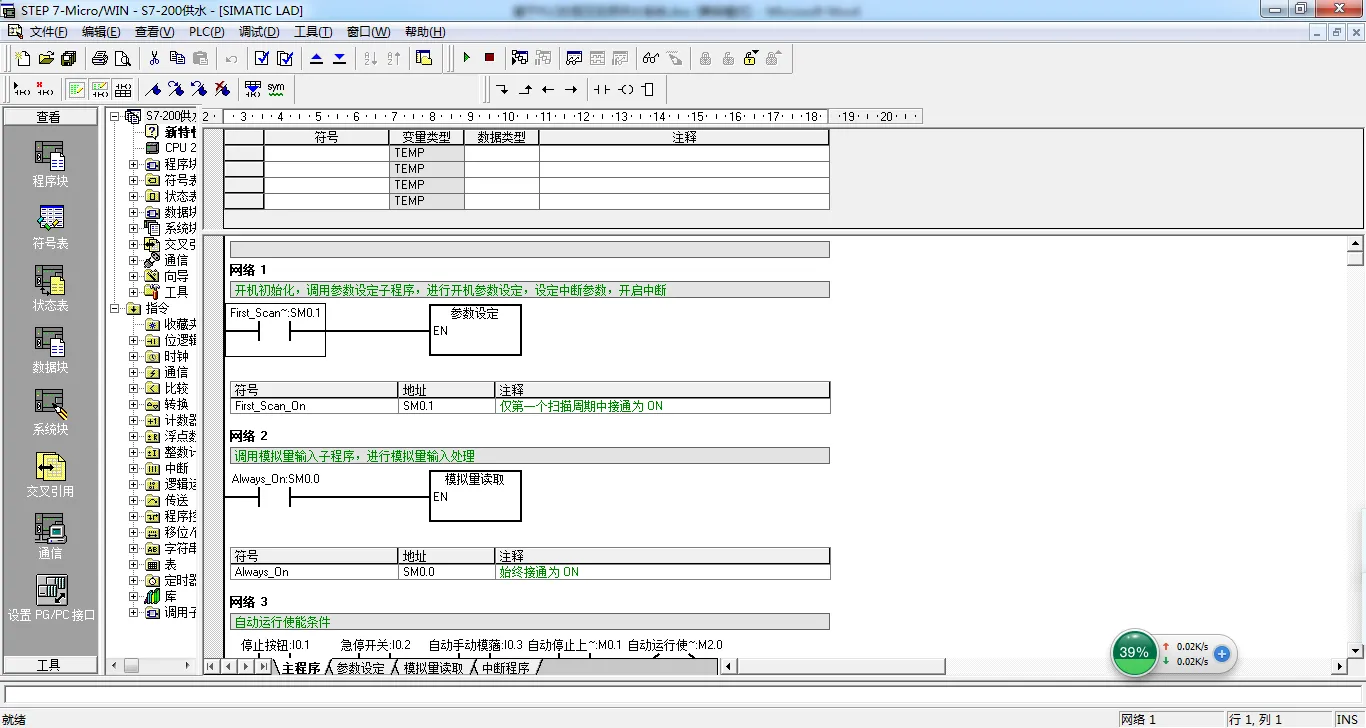Open 程序块 in the view bar
The height and width of the screenshot is (728, 1366).
pyautogui.click(x=50, y=164)
